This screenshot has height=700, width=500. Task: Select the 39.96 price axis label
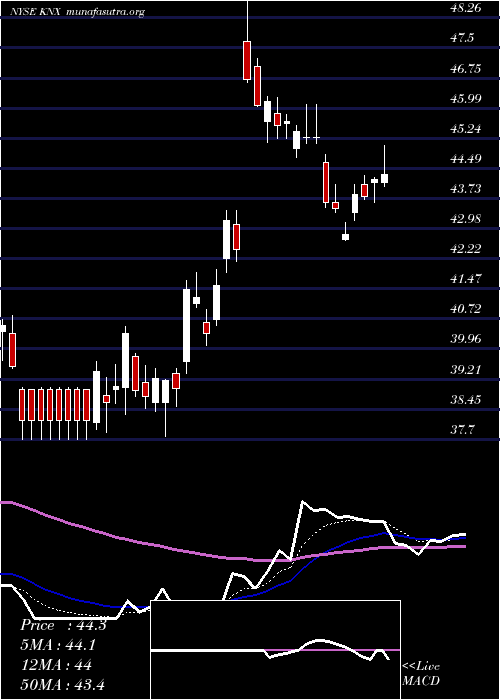466,339
